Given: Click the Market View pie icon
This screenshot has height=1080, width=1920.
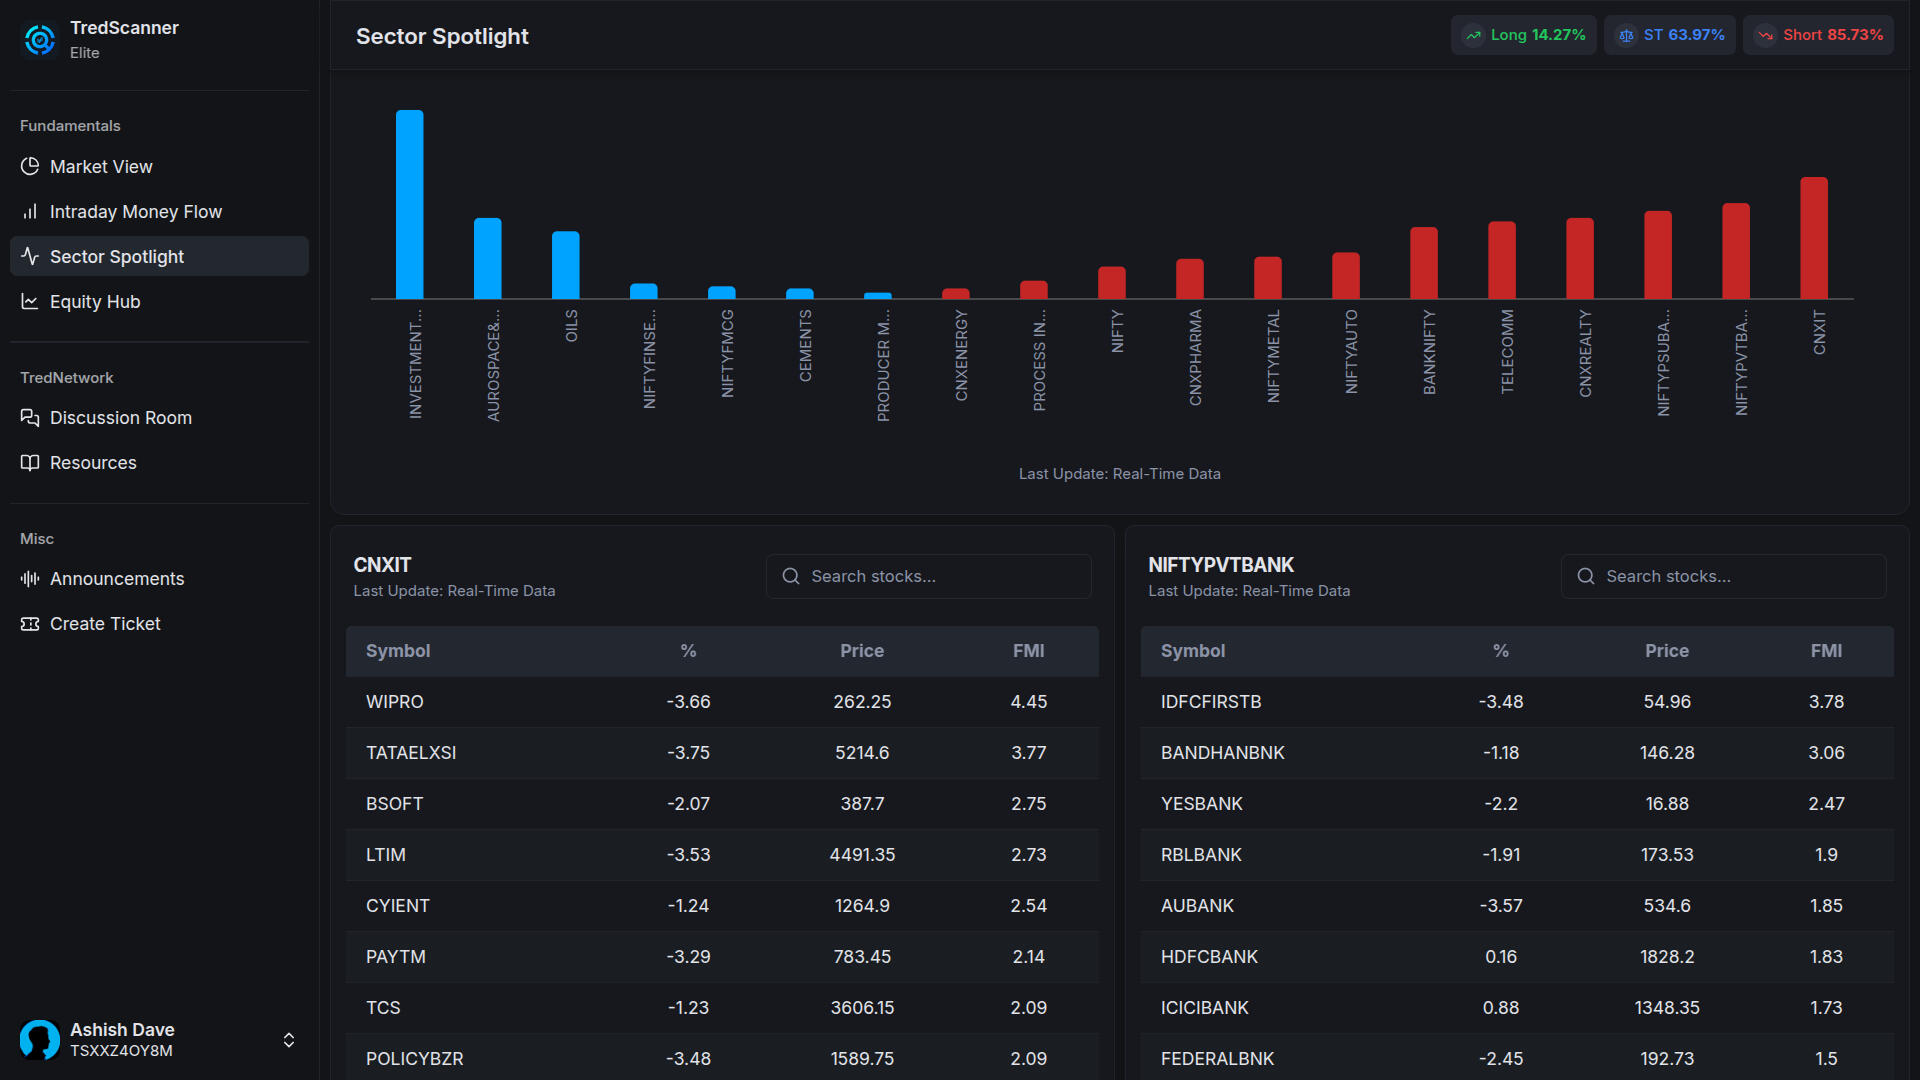Looking at the screenshot, I should point(30,166).
